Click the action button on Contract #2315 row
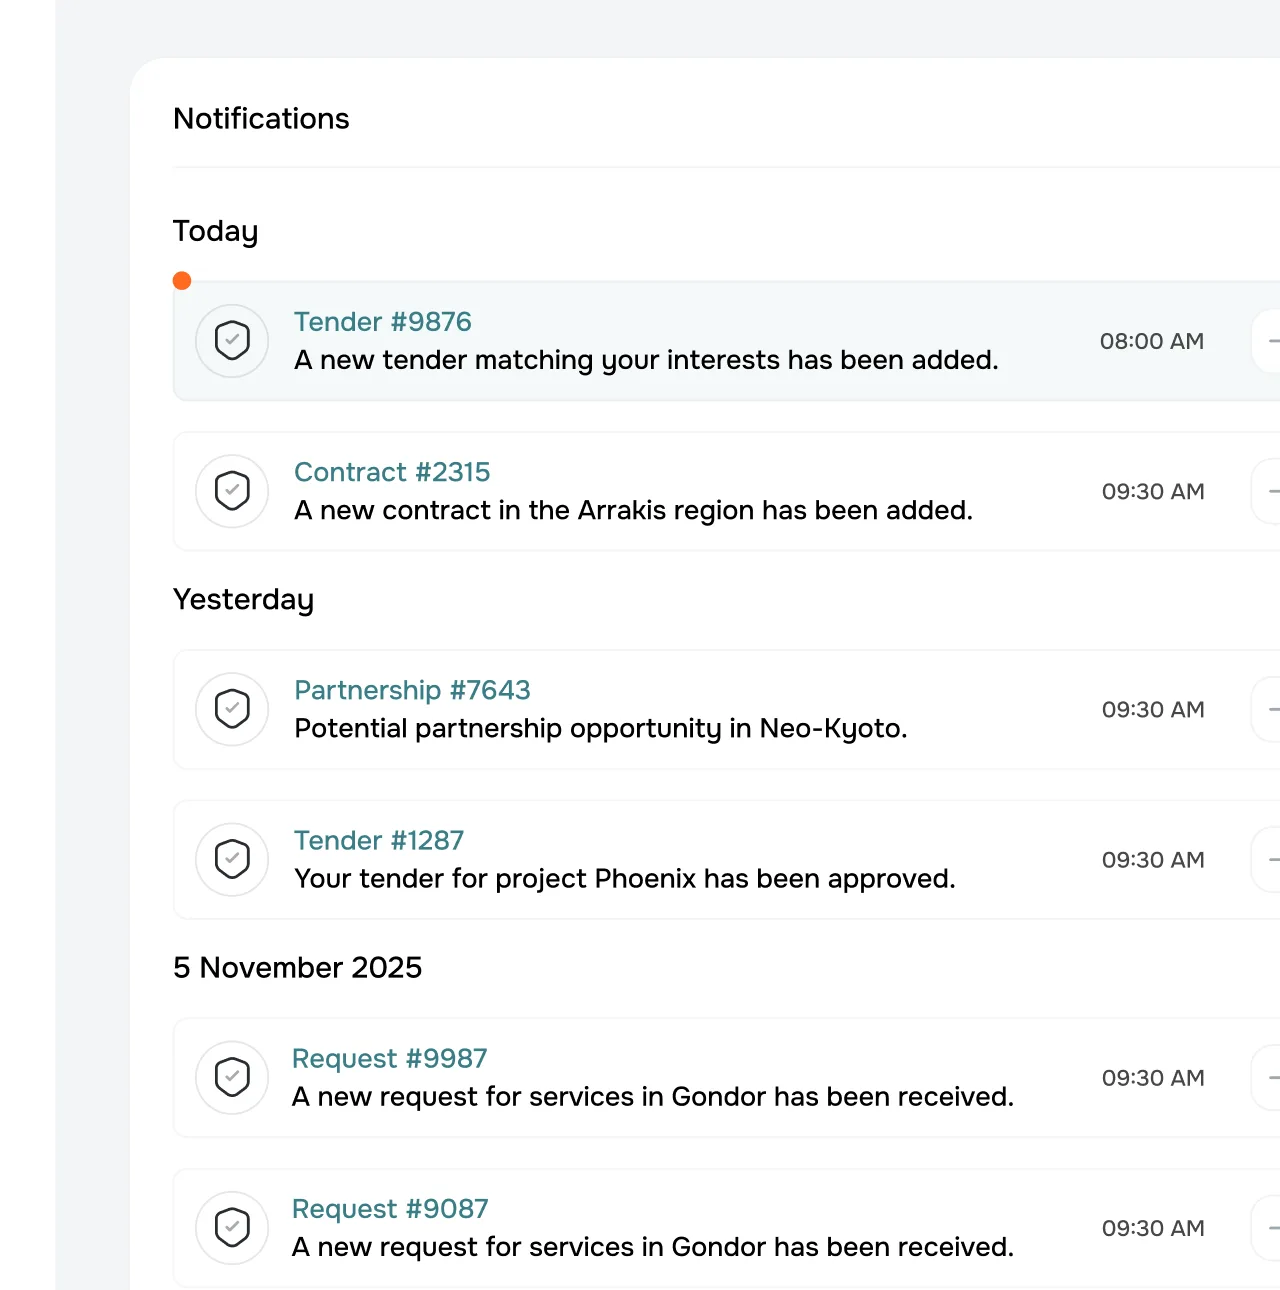The image size is (1280, 1290). [x=1268, y=491]
